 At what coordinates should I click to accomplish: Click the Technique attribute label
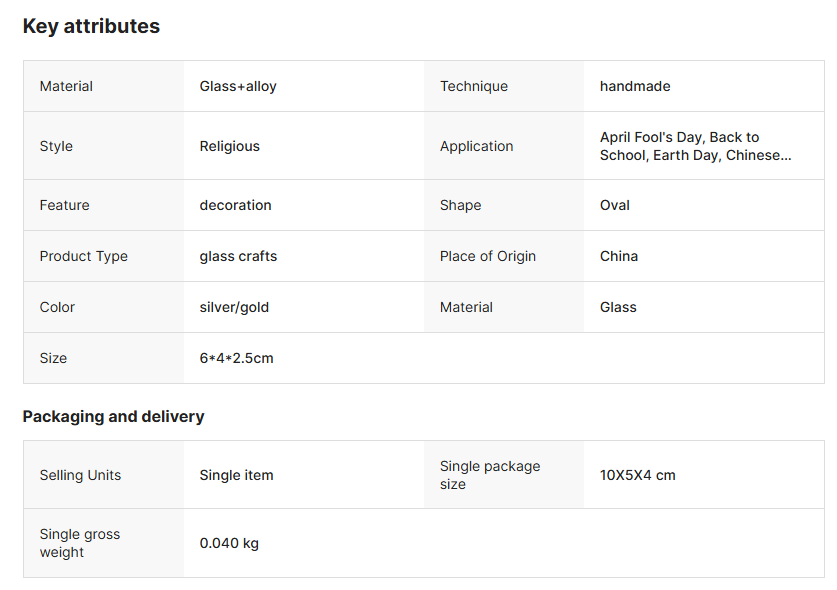(474, 87)
